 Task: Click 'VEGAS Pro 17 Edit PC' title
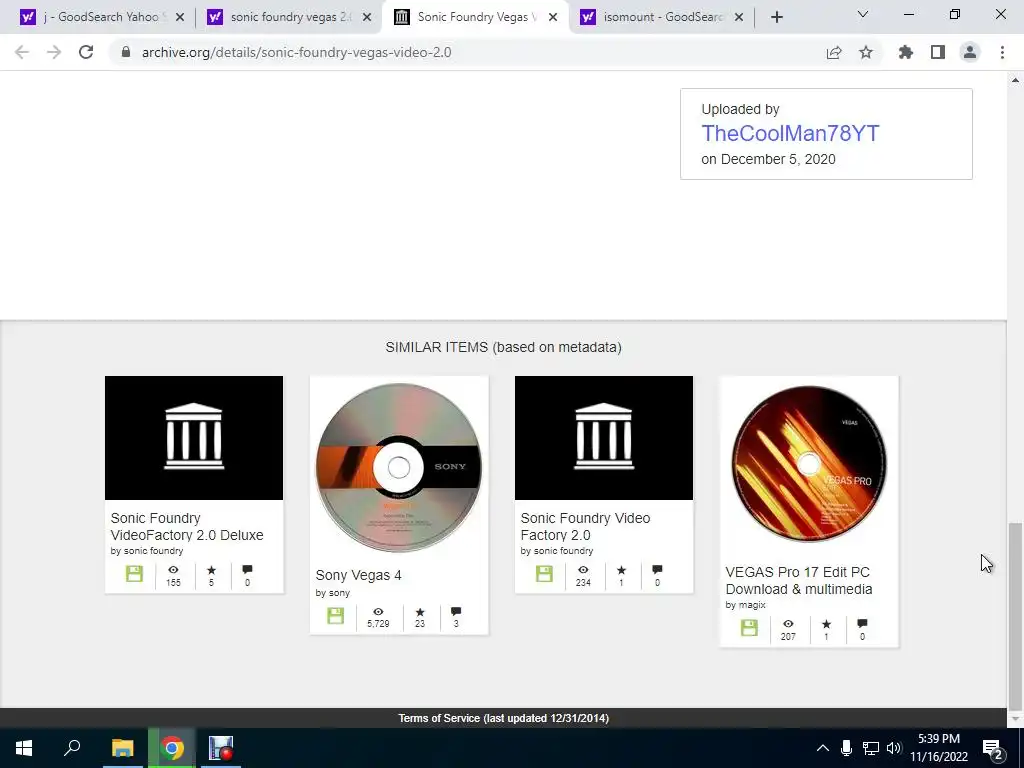tap(799, 581)
